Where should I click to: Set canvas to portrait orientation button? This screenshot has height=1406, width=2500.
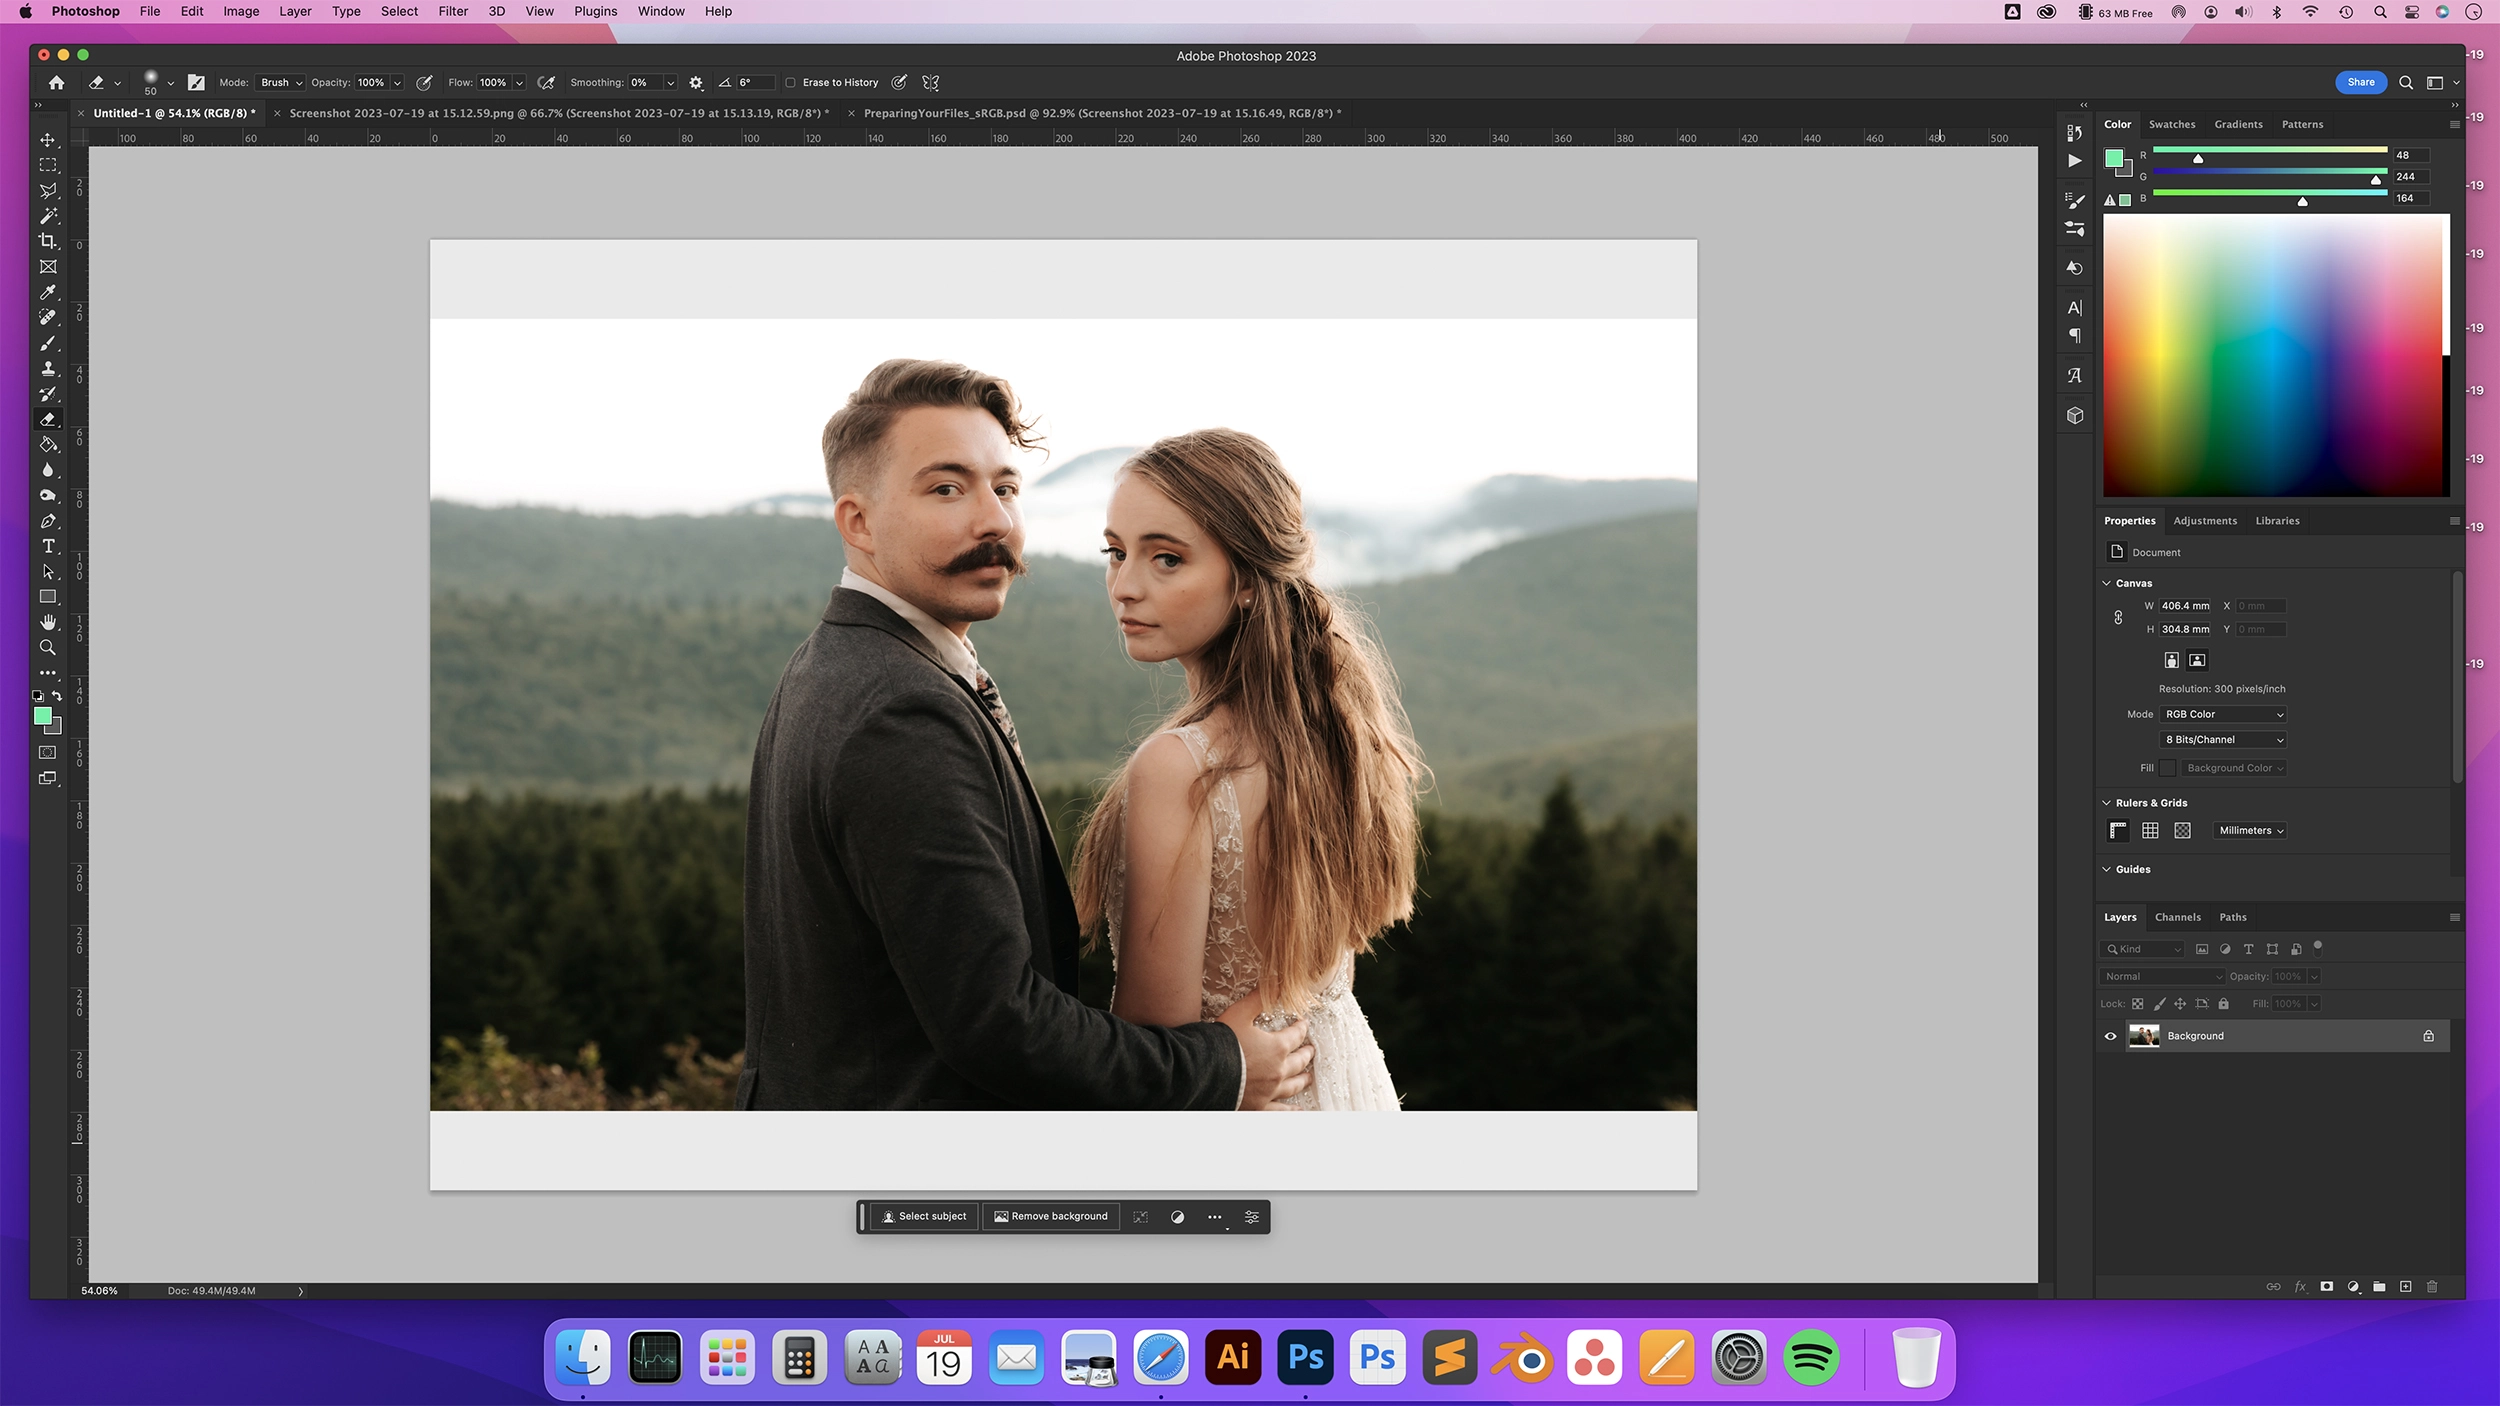coord(2171,660)
